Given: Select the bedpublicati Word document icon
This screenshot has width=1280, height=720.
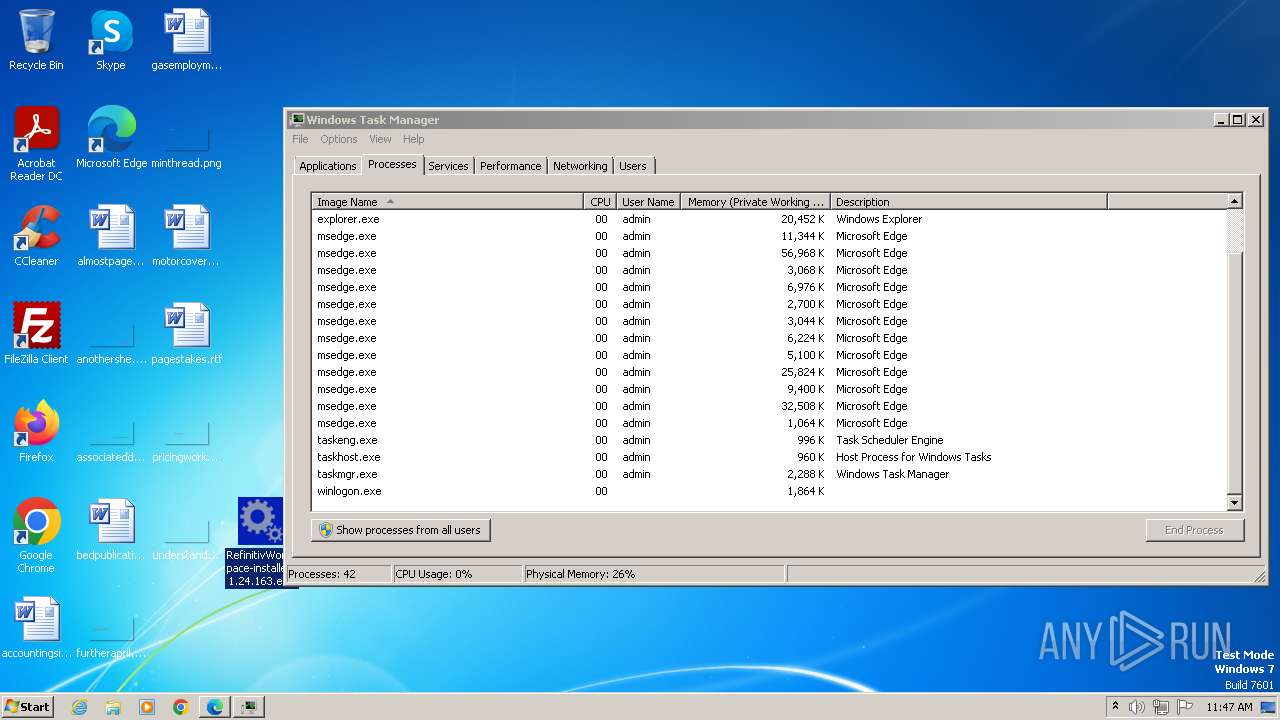Looking at the screenshot, I should [111, 530].
